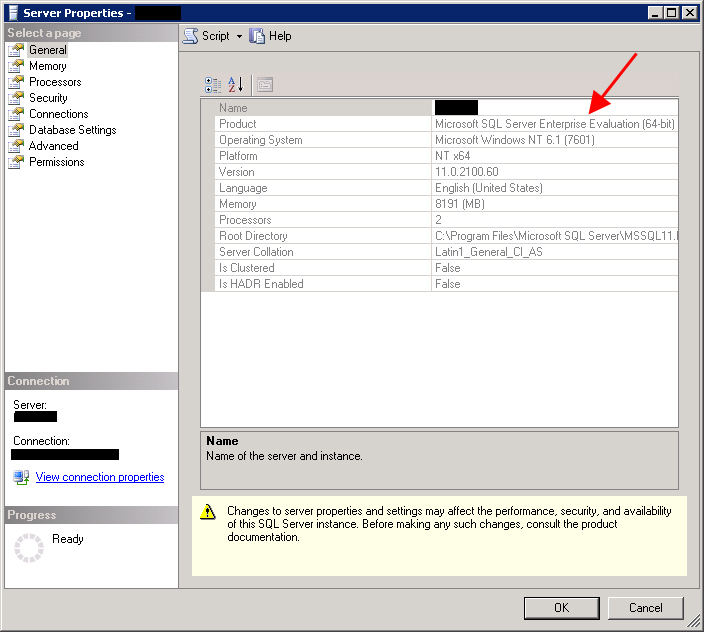Open the Script dropdown arrow
Image resolution: width=704 pixels, height=632 pixels.
tap(239, 36)
